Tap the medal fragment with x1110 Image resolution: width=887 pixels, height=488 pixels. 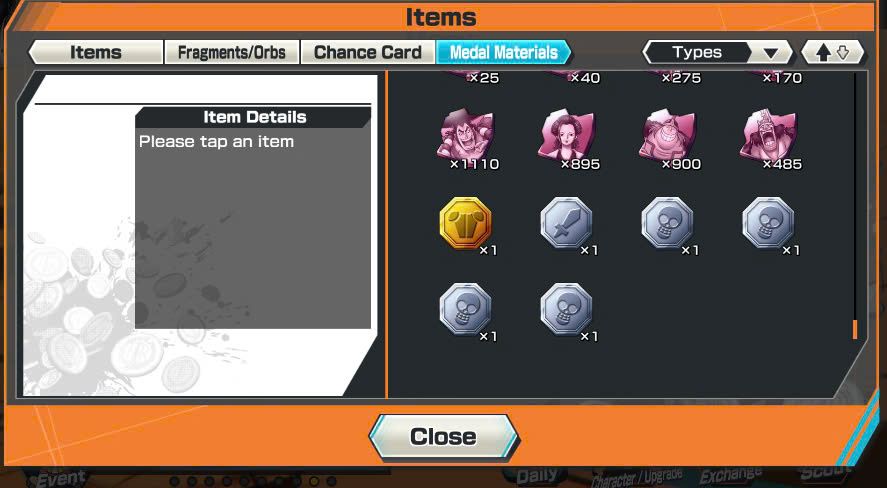465,136
